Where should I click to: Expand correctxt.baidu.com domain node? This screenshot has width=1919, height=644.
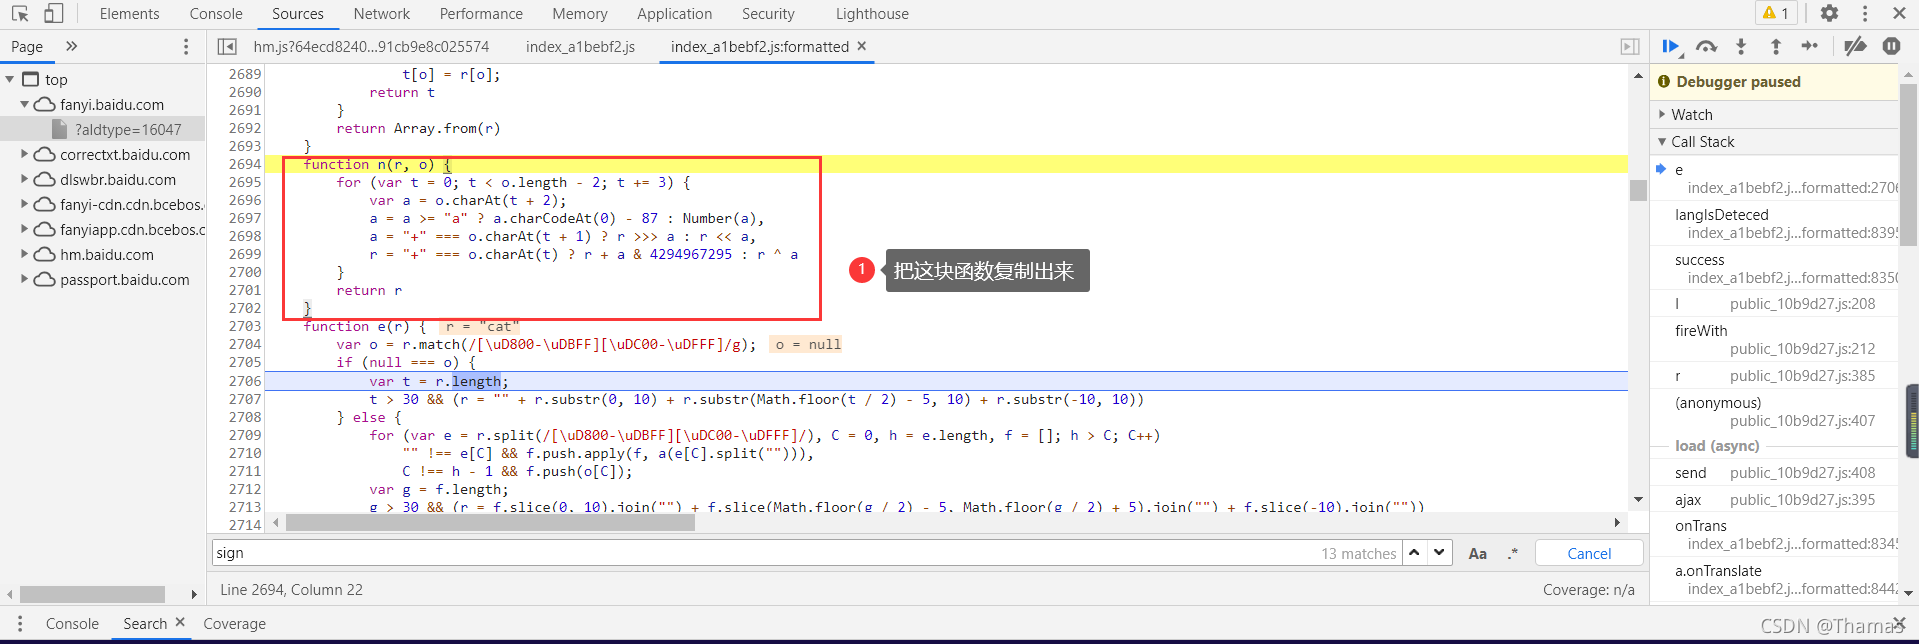(25, 154)
